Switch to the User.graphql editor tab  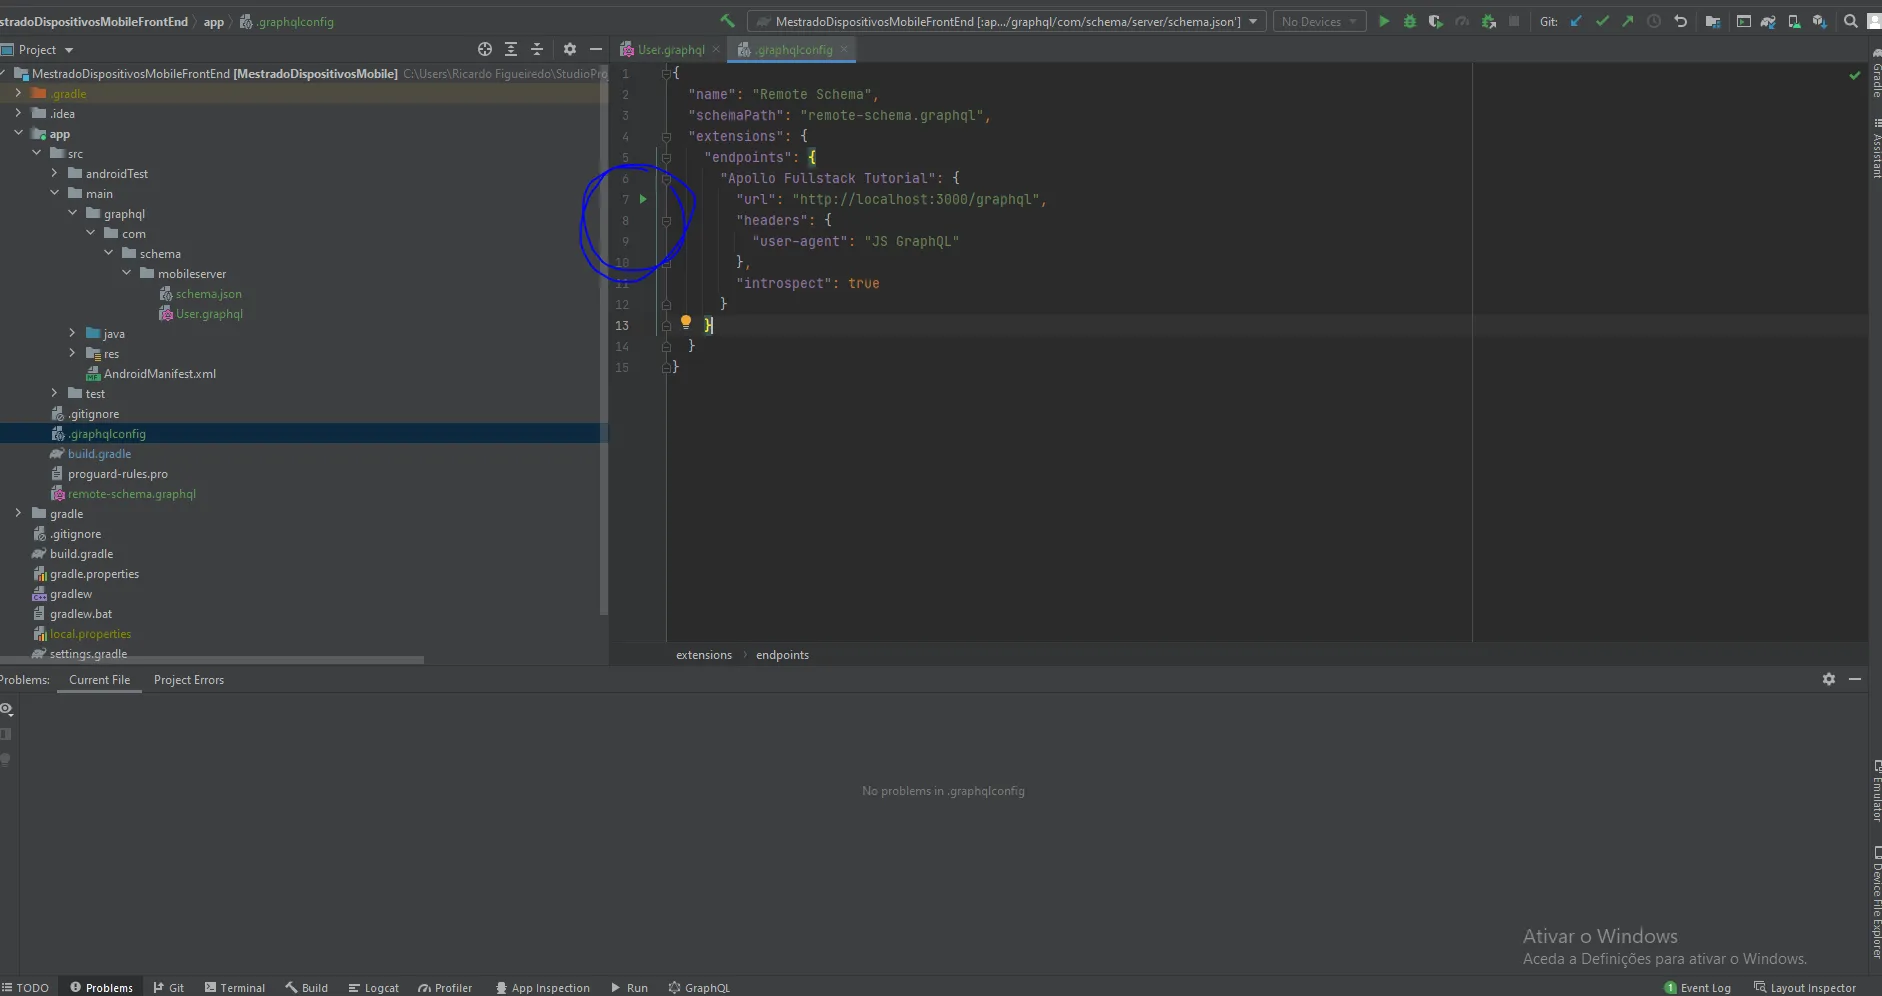tap(670, 49)
